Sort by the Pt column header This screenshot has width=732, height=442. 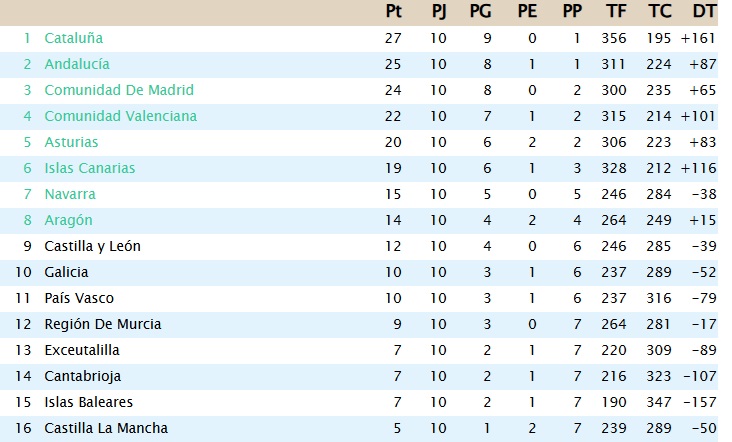(x=393, y=12)
